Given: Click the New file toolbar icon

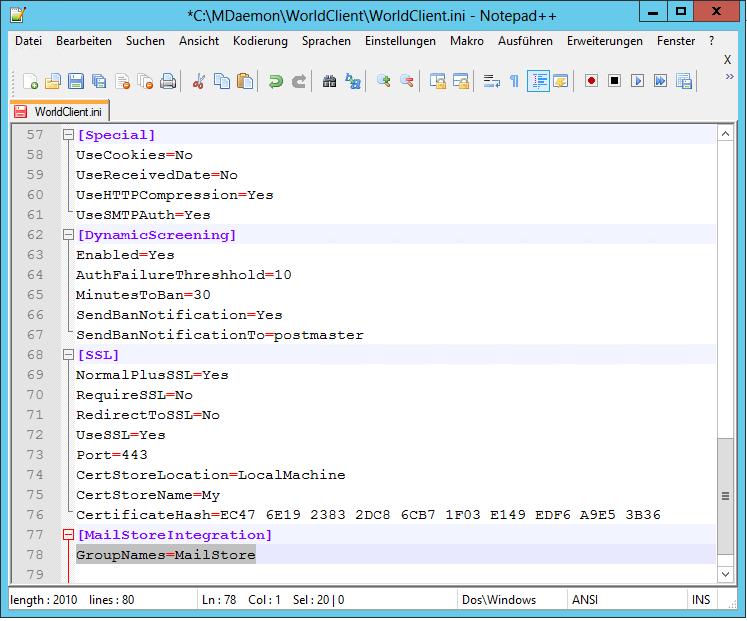Looking at the screenshot, I should [x=30, y=81].
